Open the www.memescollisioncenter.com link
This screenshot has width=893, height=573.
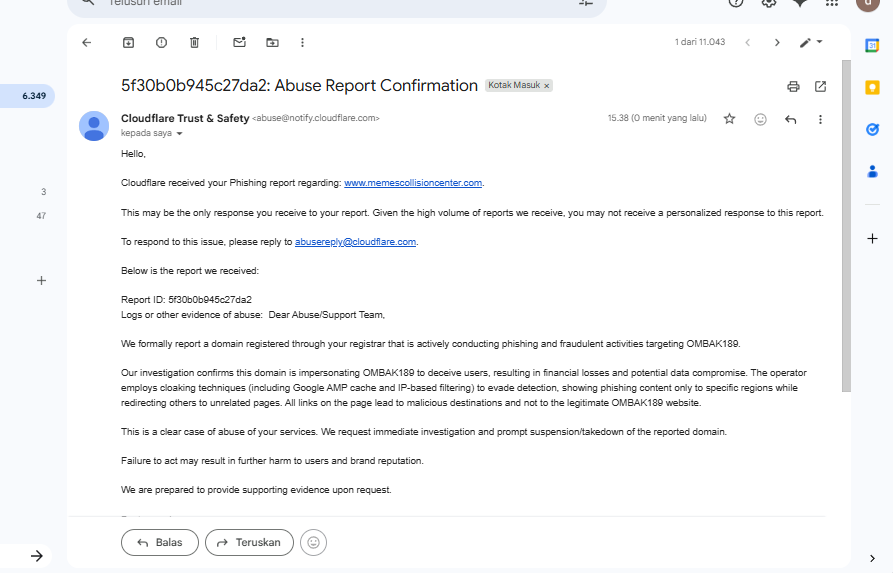tap(413, 183)
